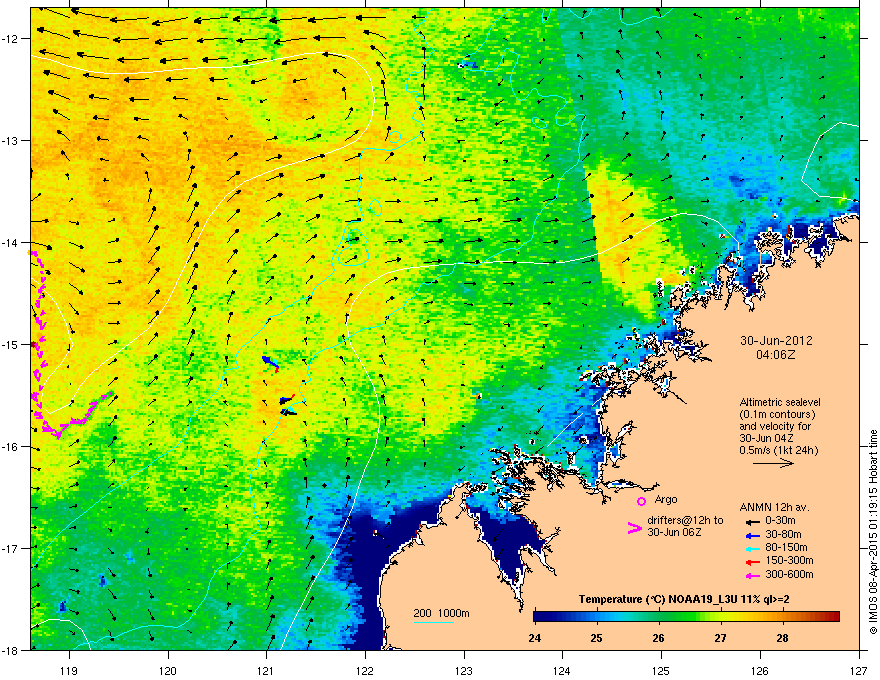Viewport: 880px width, 680px height.
Task: Click the latitude axis label -13
Action: coord(11,140)
